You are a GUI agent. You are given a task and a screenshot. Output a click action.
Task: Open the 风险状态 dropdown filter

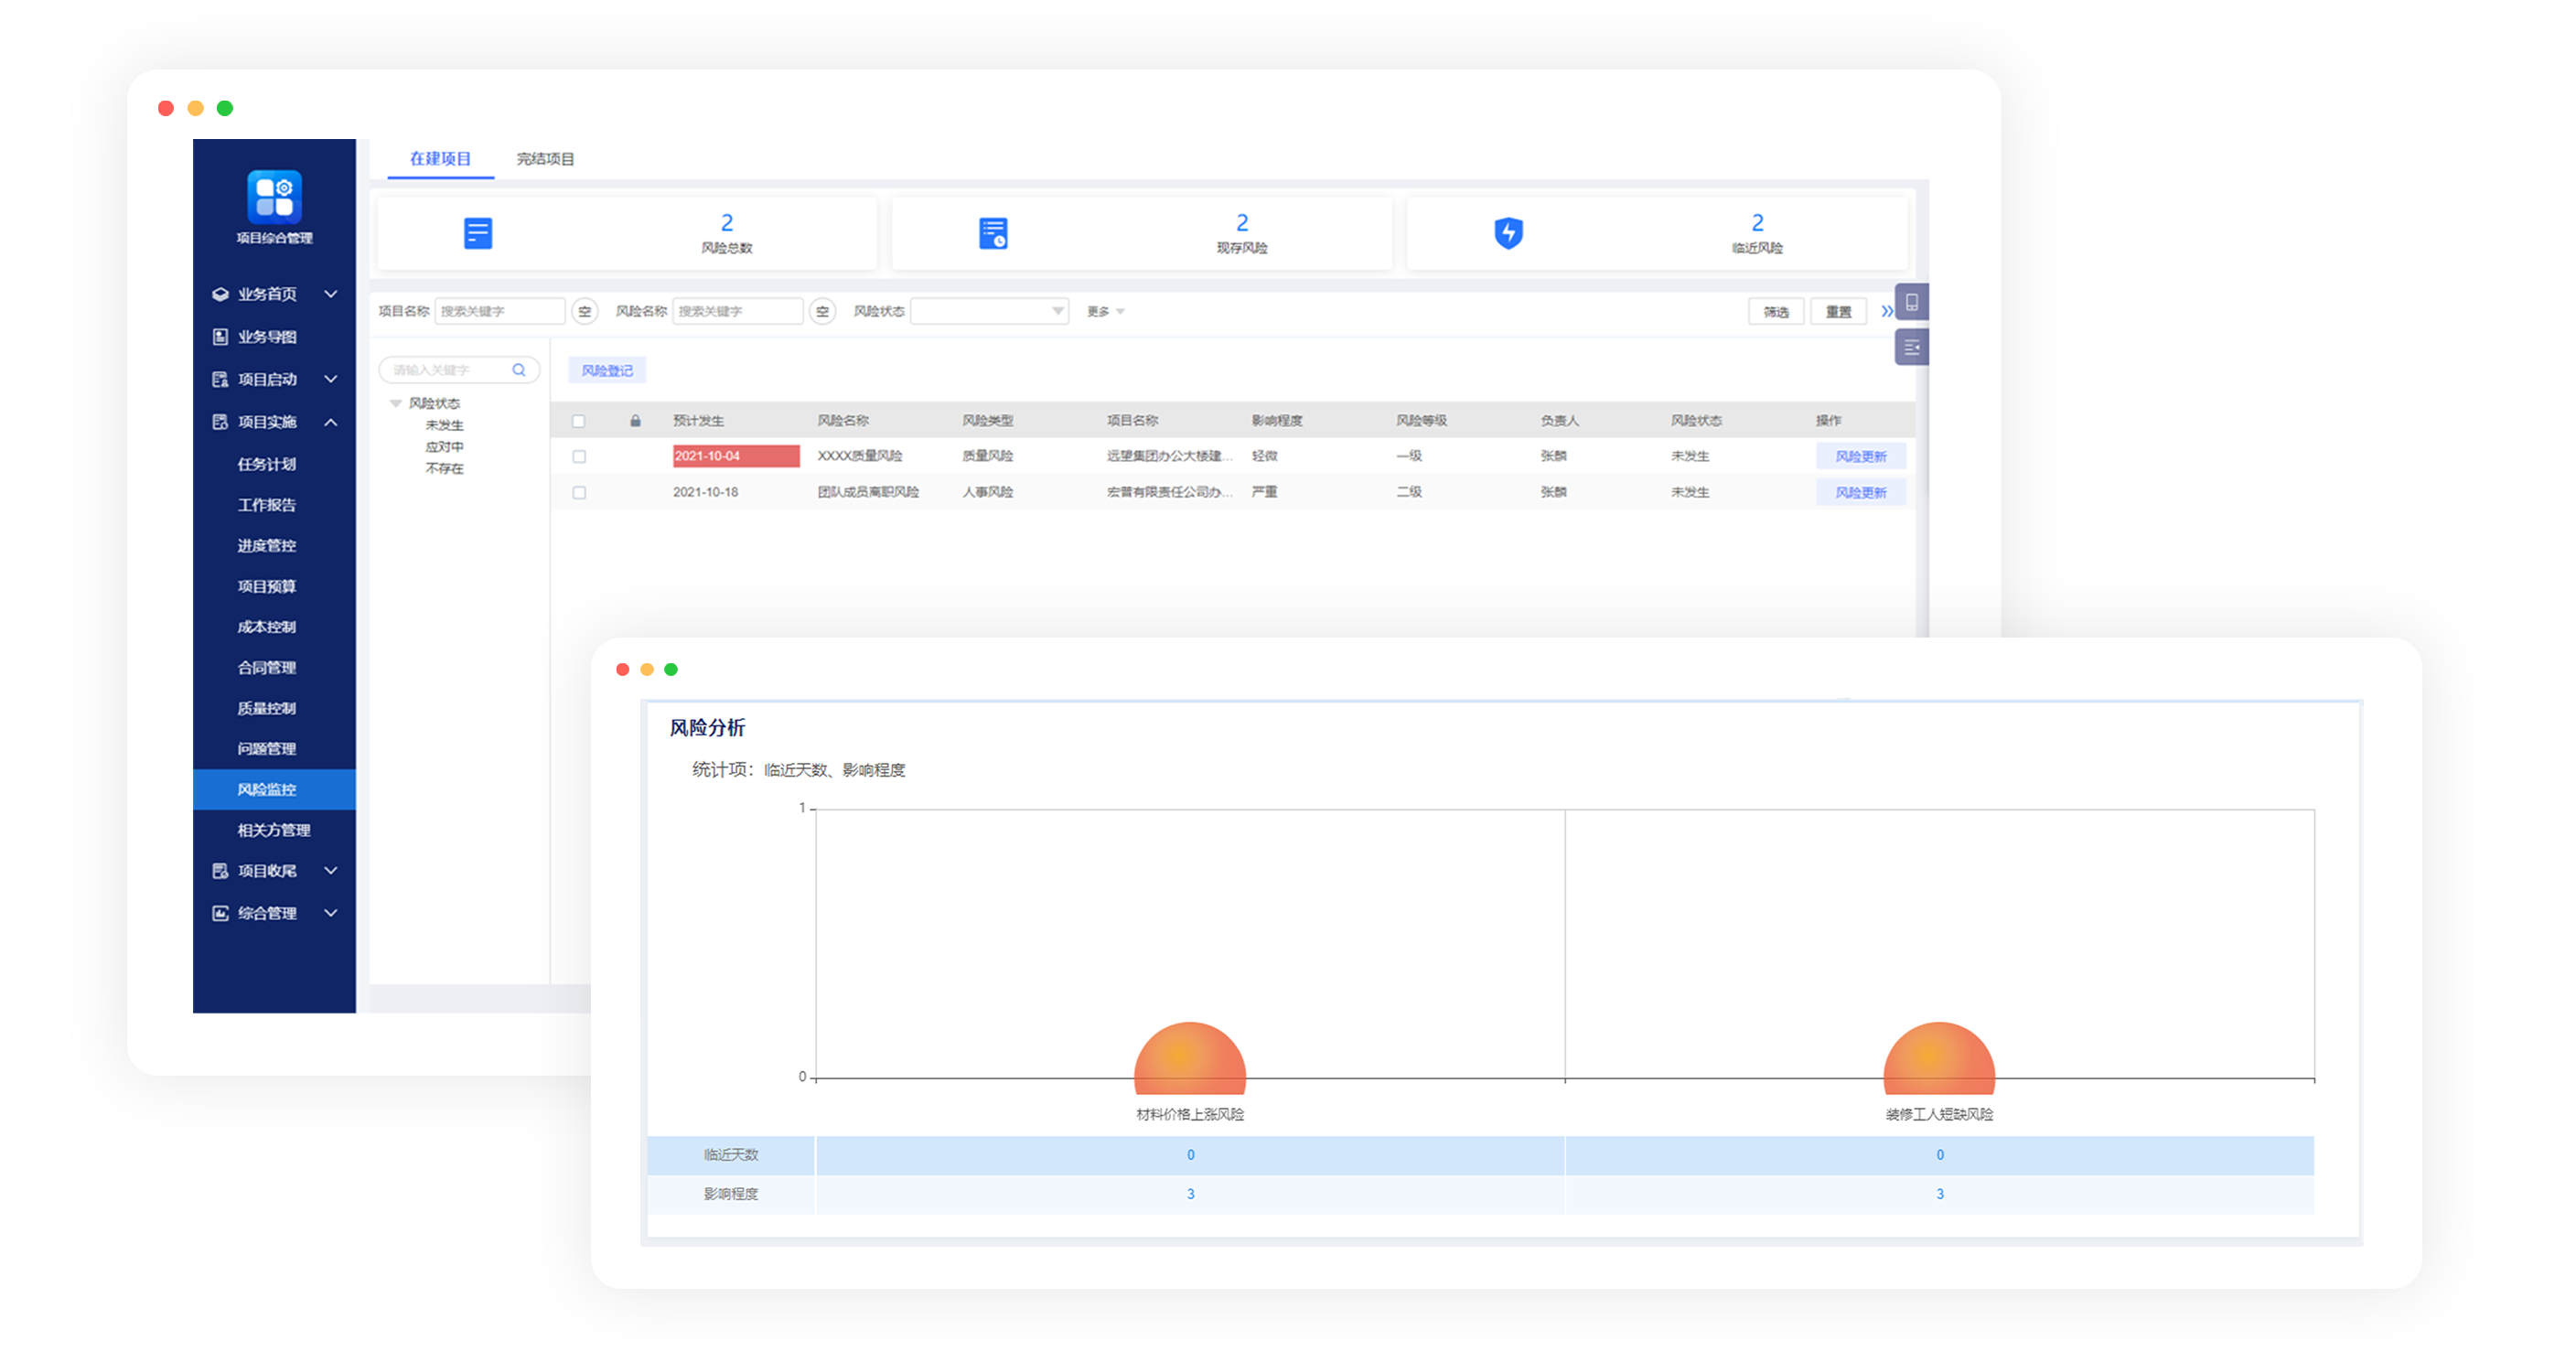coord(989,312)
